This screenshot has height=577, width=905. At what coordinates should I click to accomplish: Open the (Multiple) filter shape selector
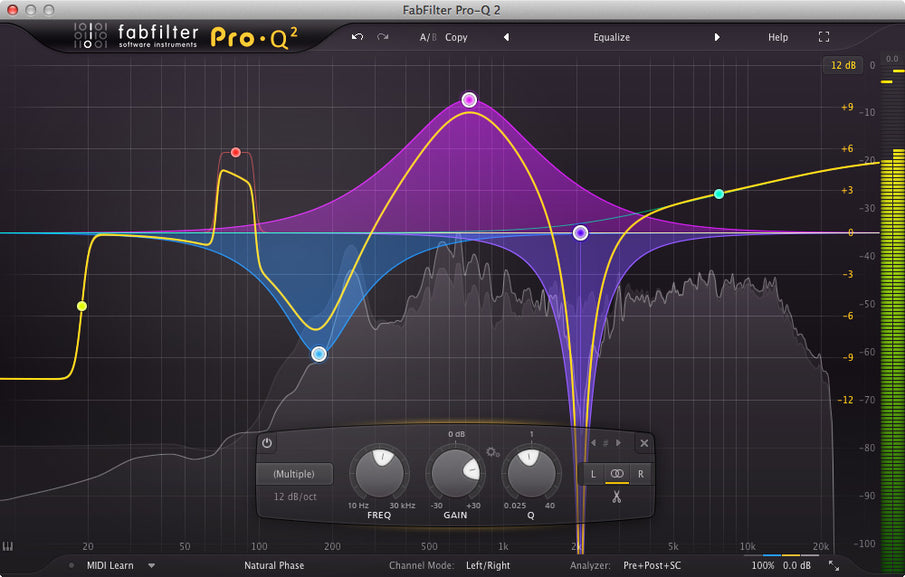point(294,473)
